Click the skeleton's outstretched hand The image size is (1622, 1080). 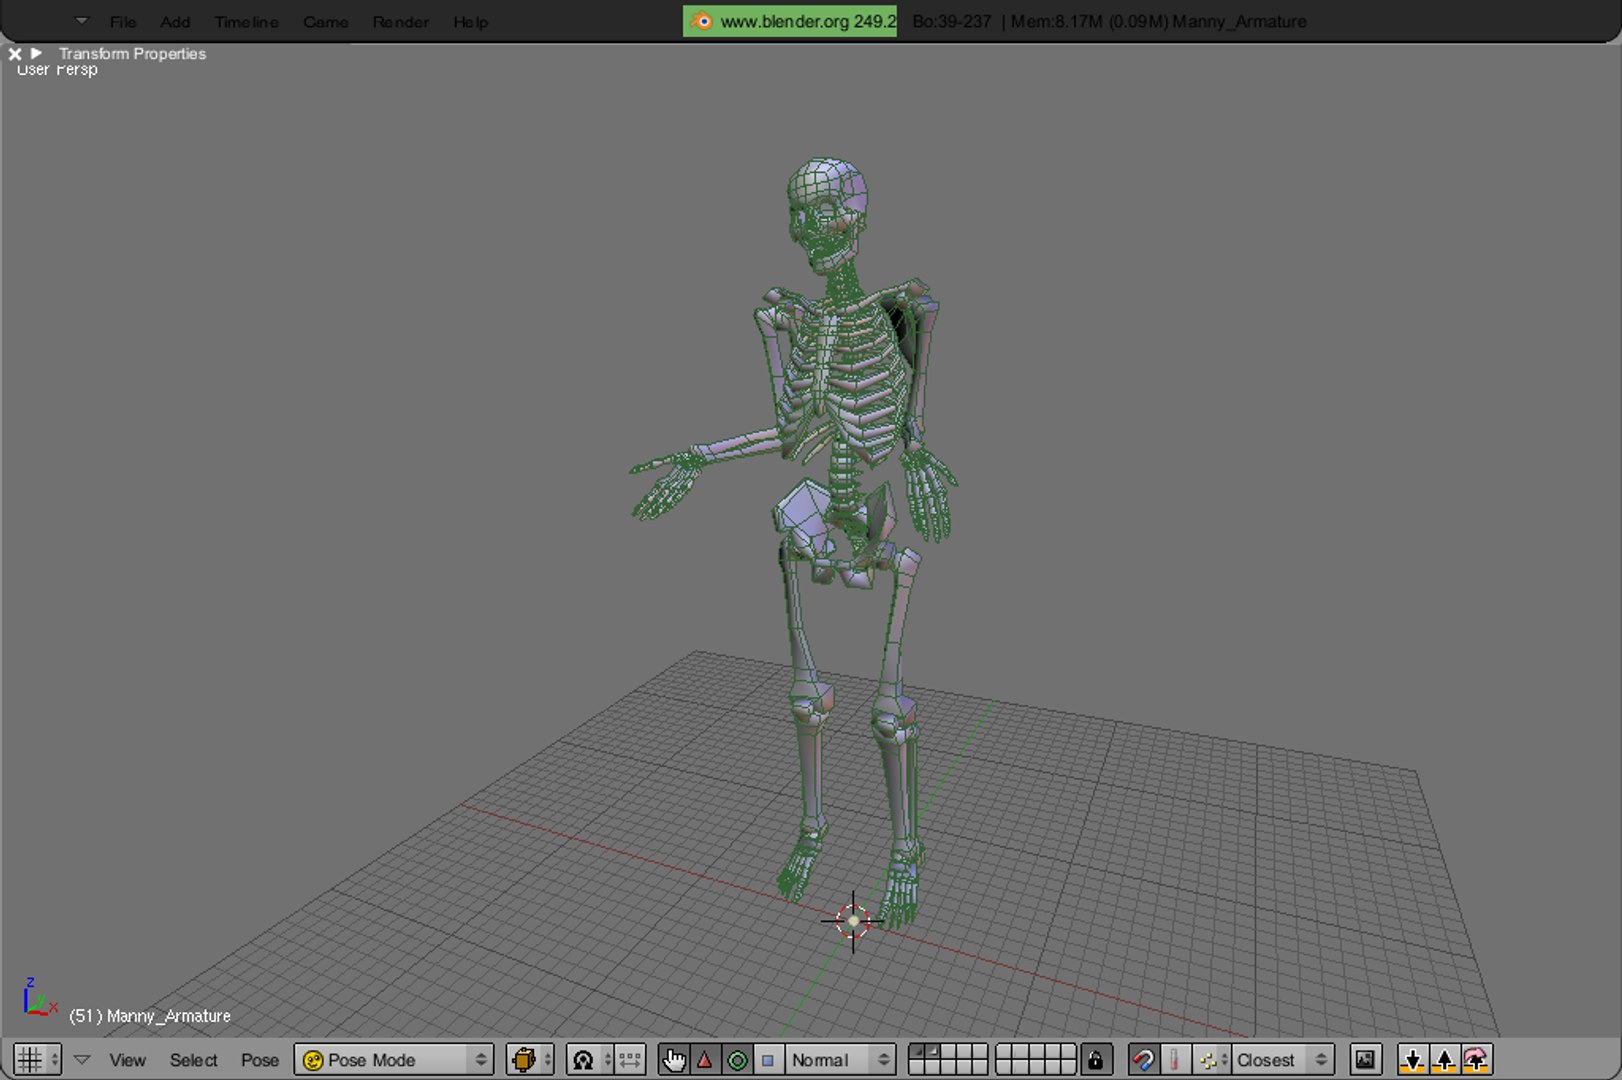pos(667,482)
